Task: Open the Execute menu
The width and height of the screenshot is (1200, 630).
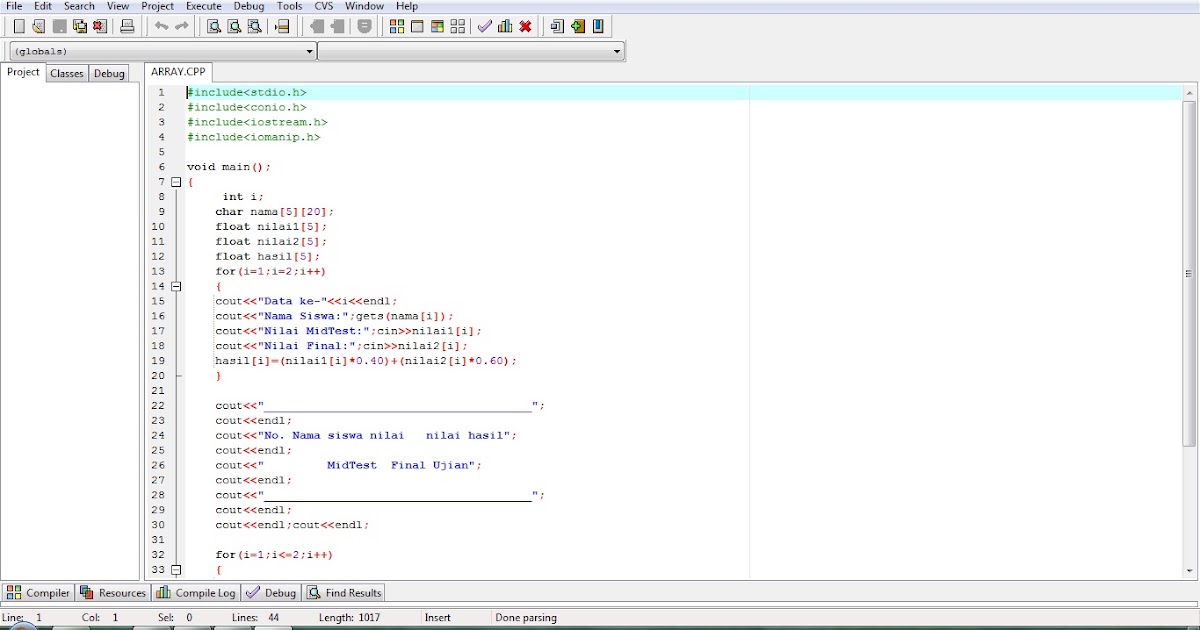Action: point(204,6)
